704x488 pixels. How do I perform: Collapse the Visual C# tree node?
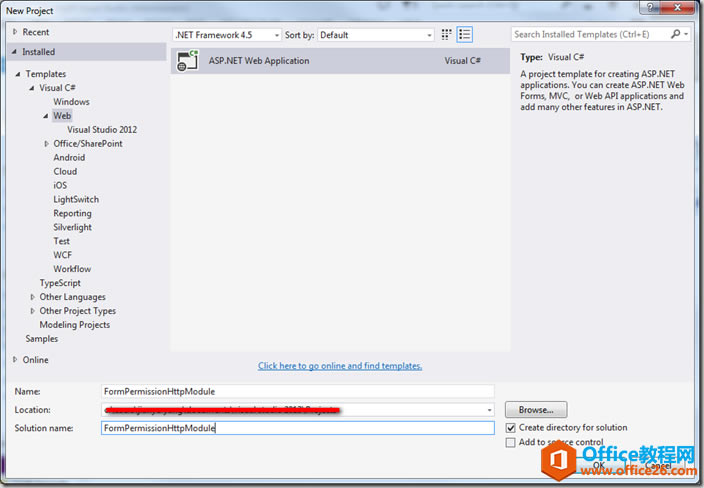(31, 88)
